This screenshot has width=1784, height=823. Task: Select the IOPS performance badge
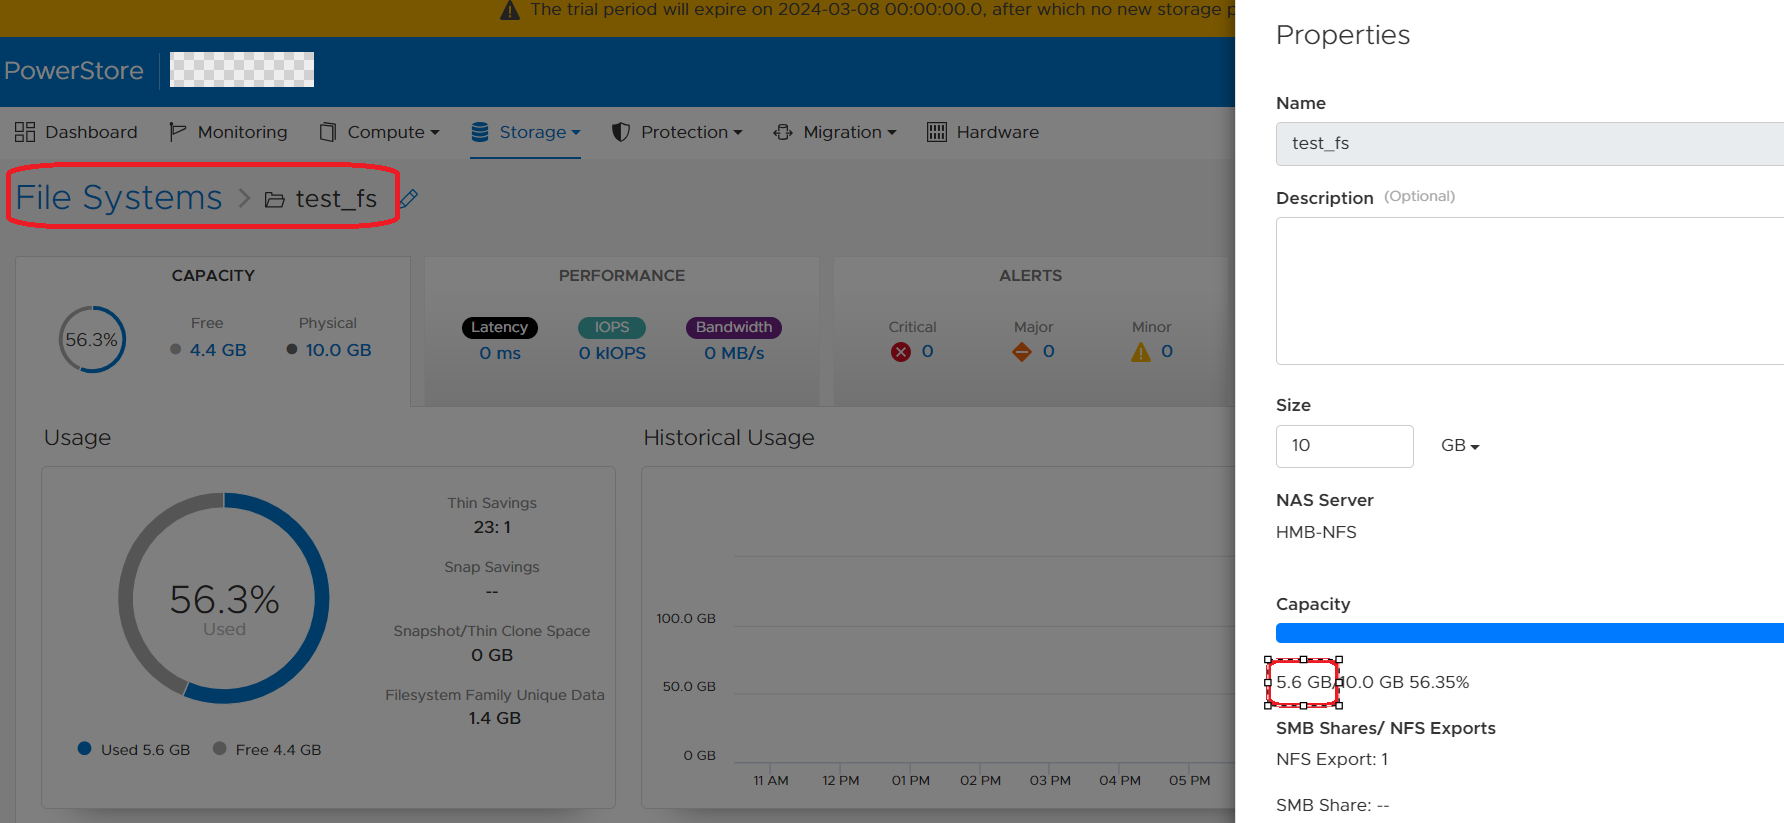click(x=612, y=327)
